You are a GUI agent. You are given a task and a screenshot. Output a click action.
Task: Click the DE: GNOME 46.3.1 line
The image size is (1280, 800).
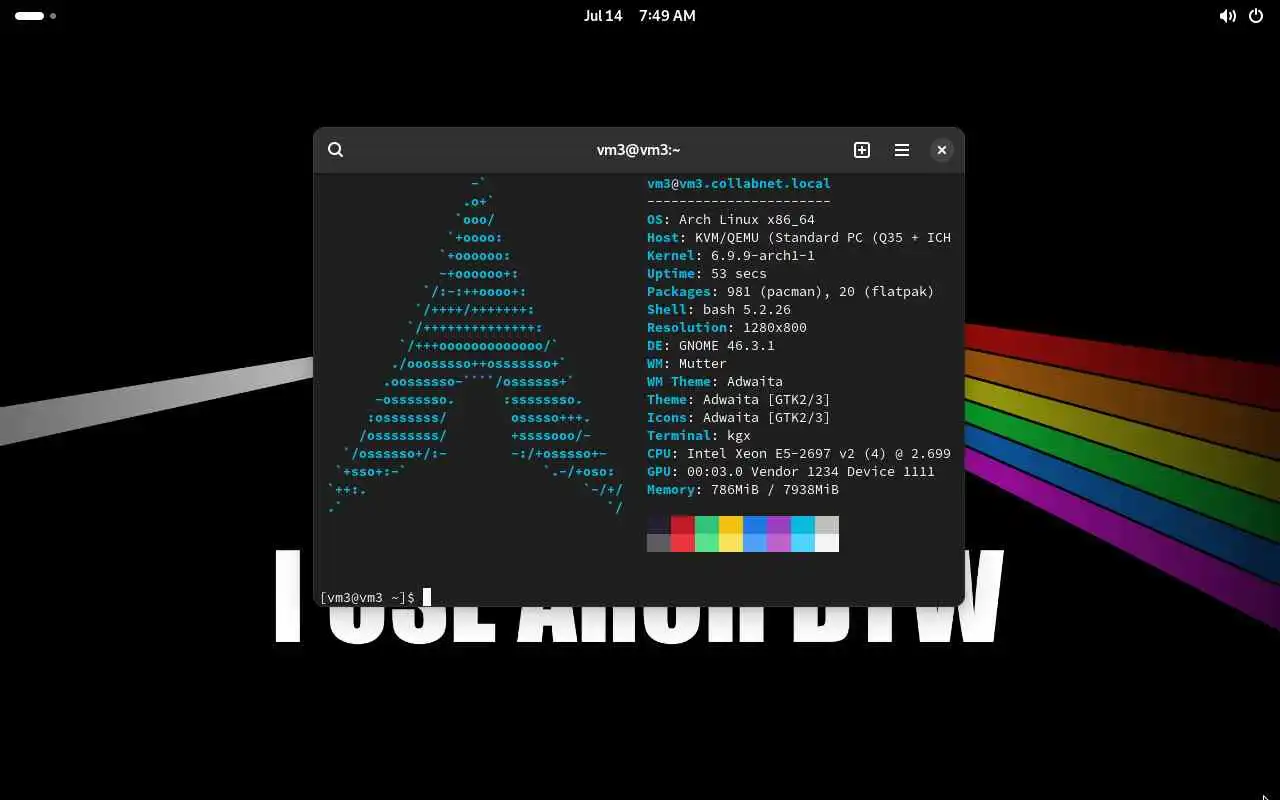[x=711, y=346]
